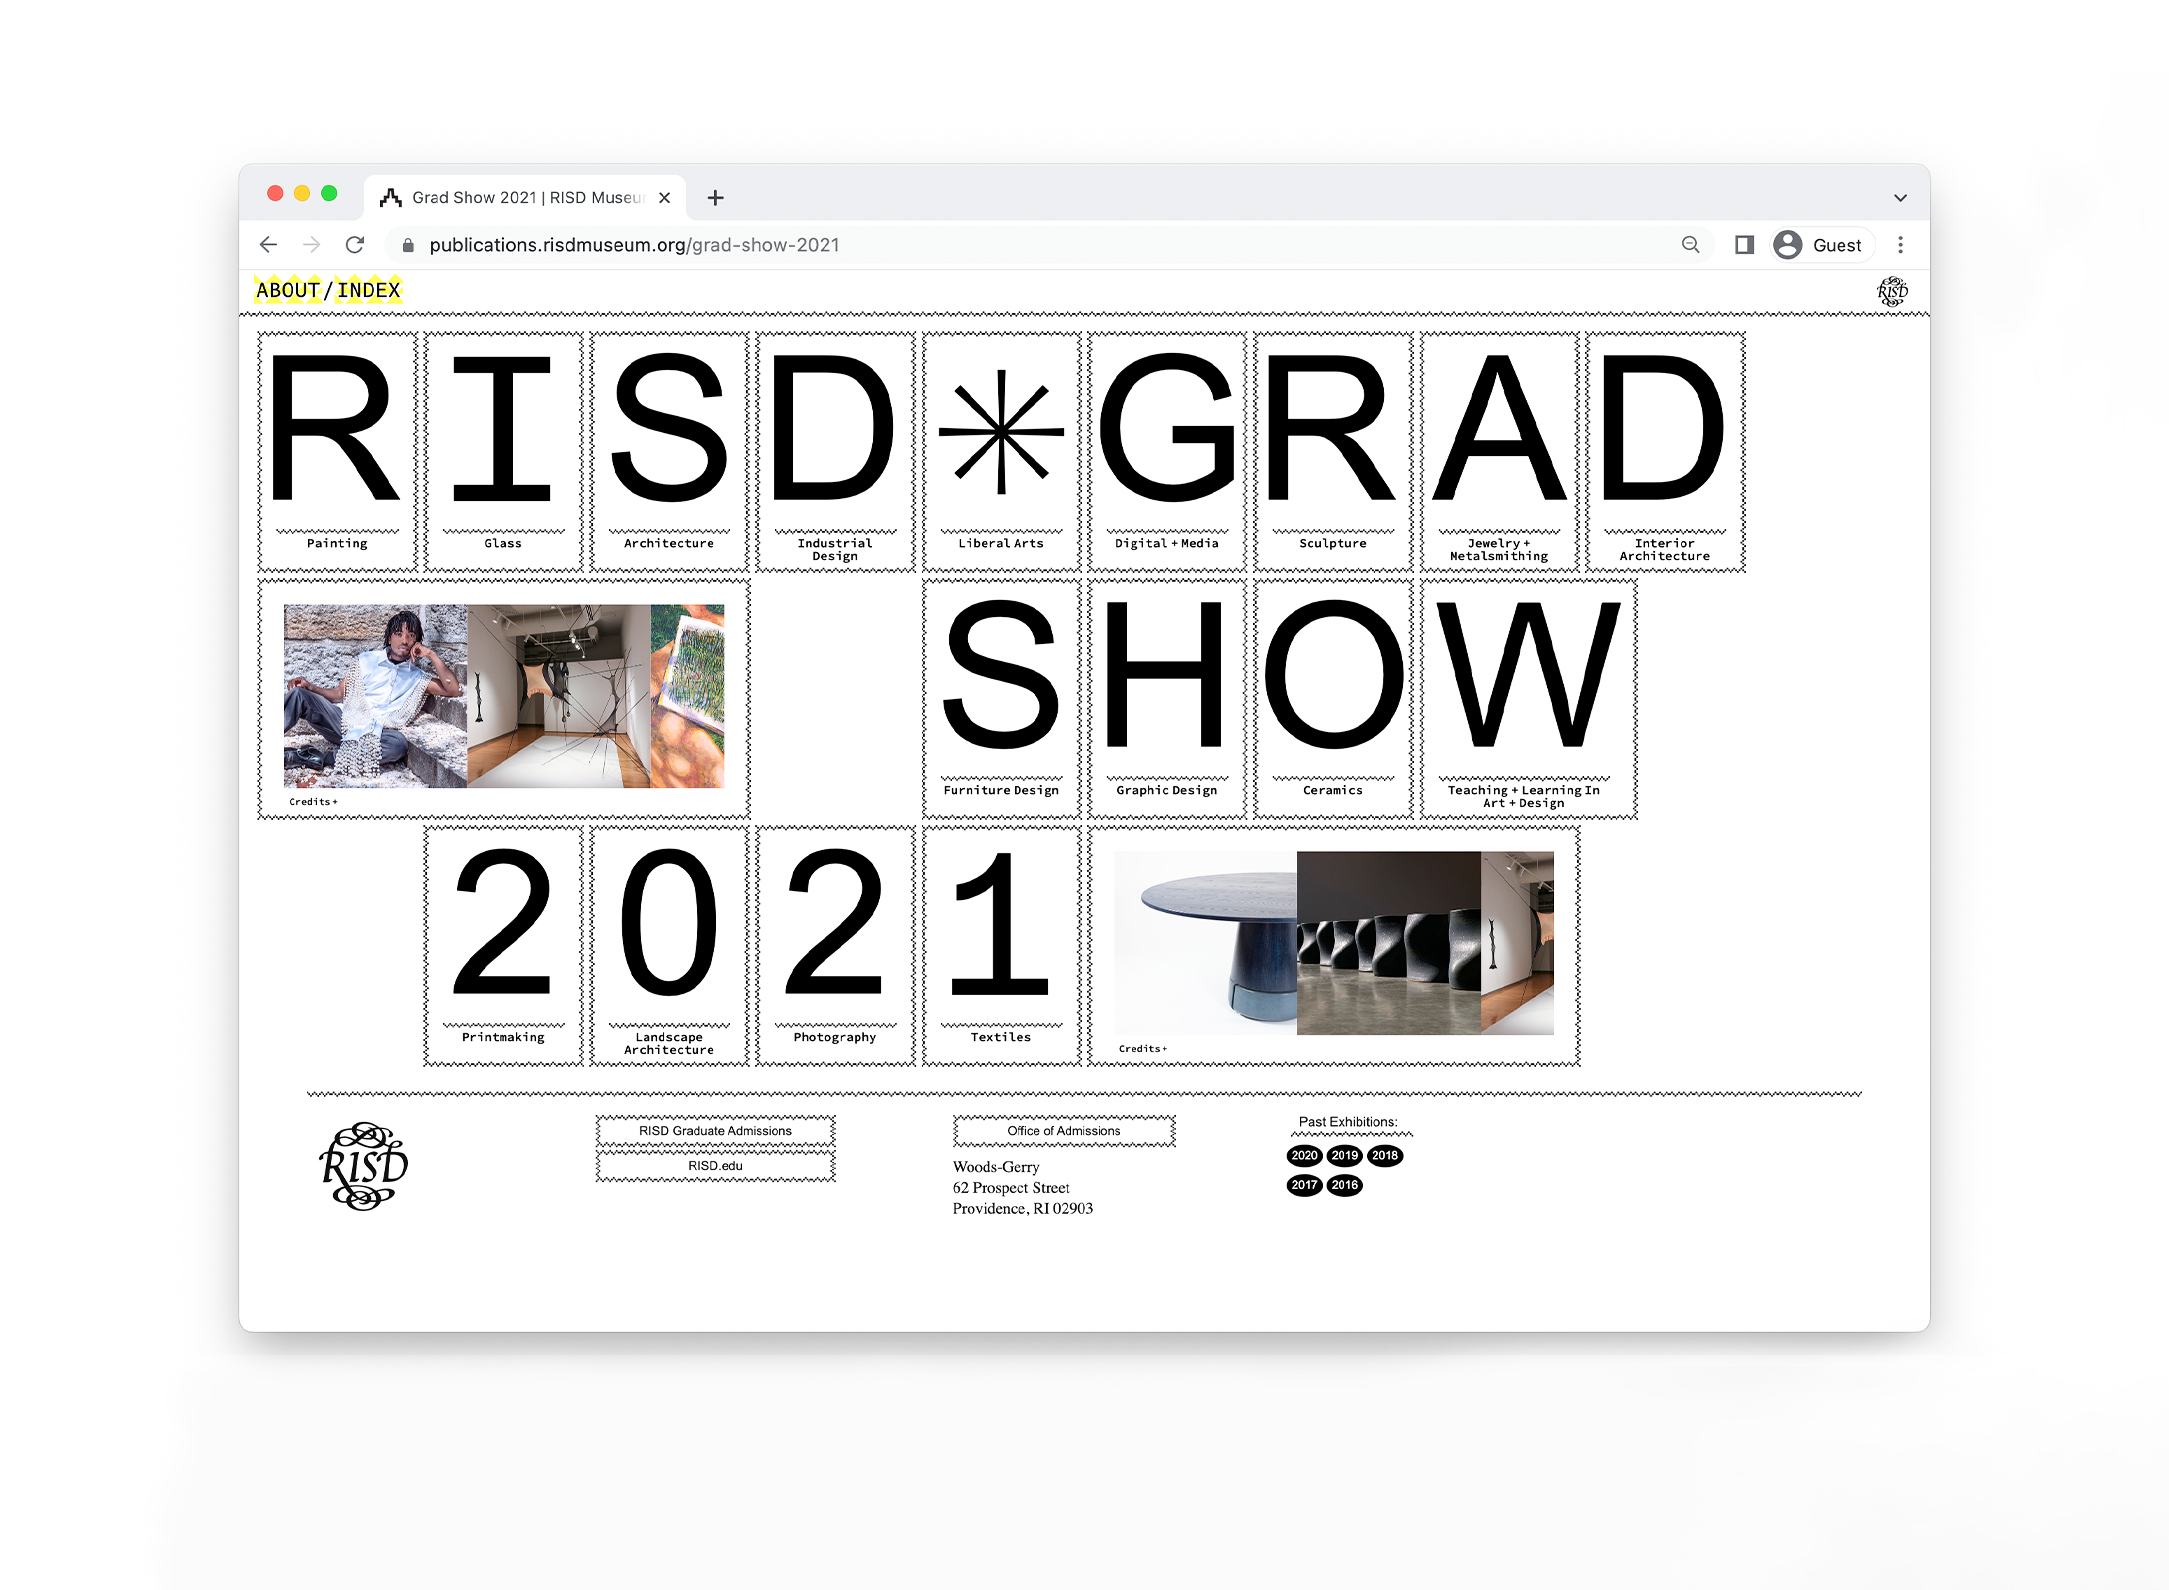
Task: Open a new browser tab with plus
Action: click(x=715, y=198)
